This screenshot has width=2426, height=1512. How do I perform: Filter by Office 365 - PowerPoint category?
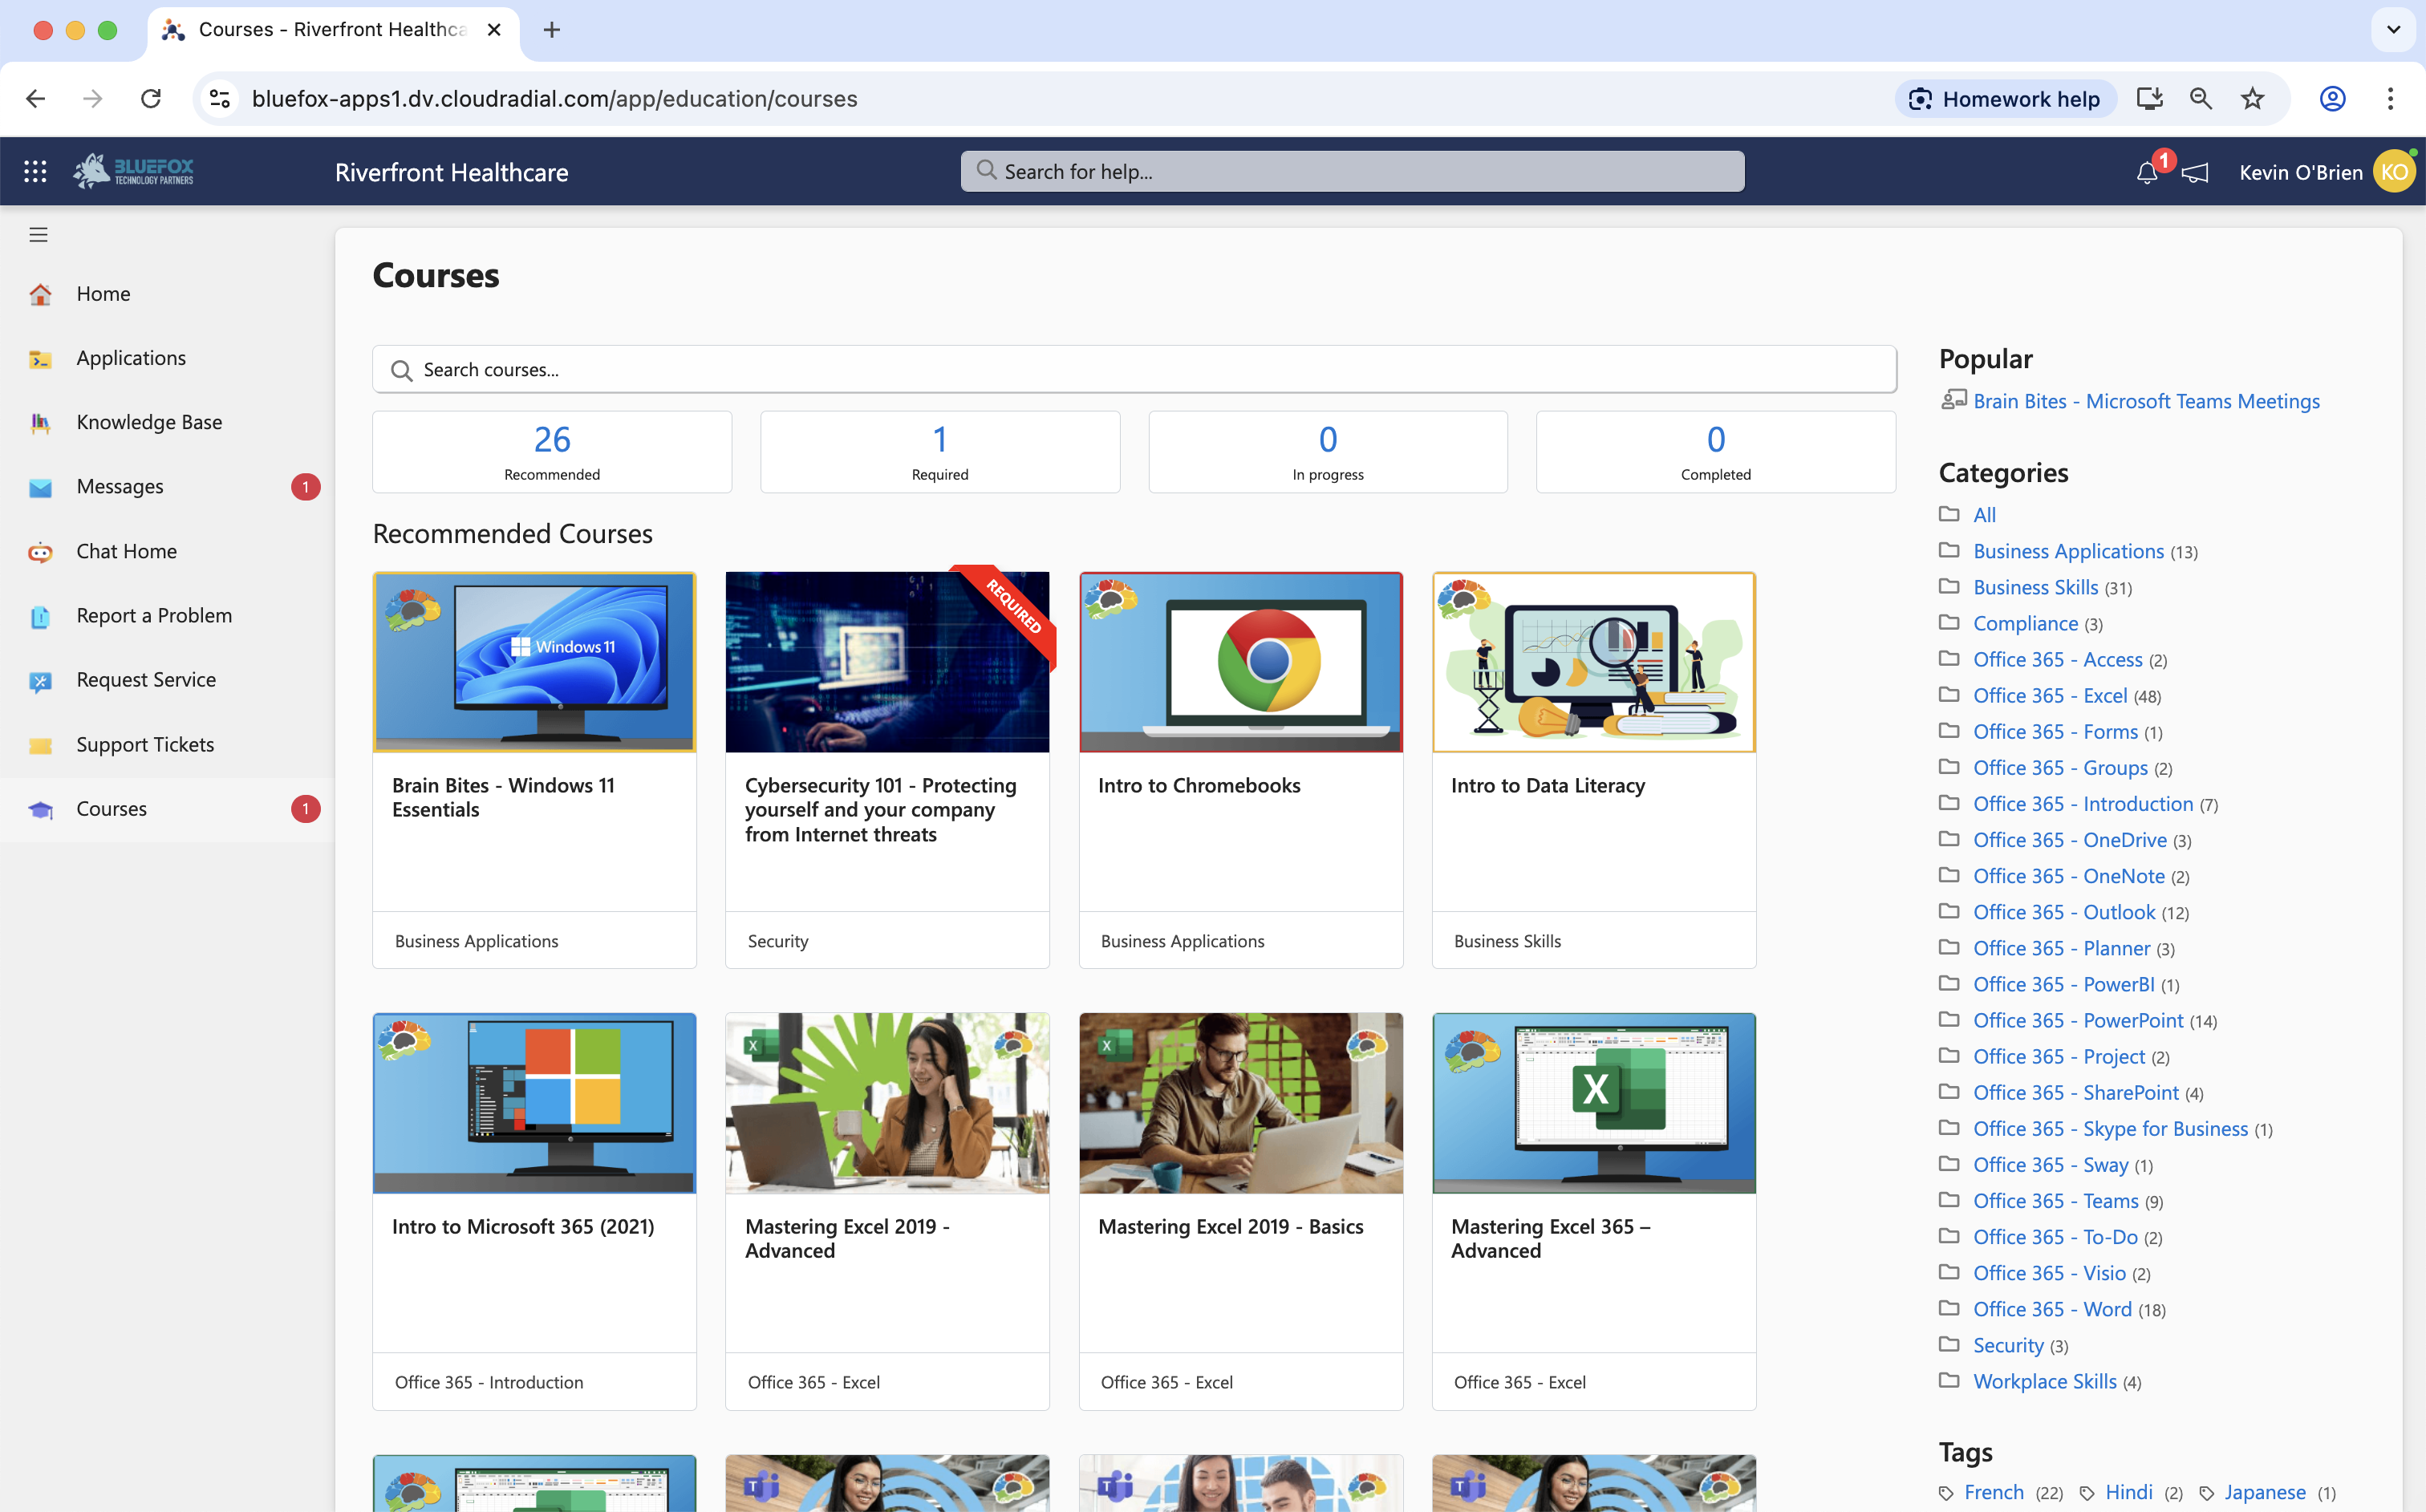[2078, 1020]
